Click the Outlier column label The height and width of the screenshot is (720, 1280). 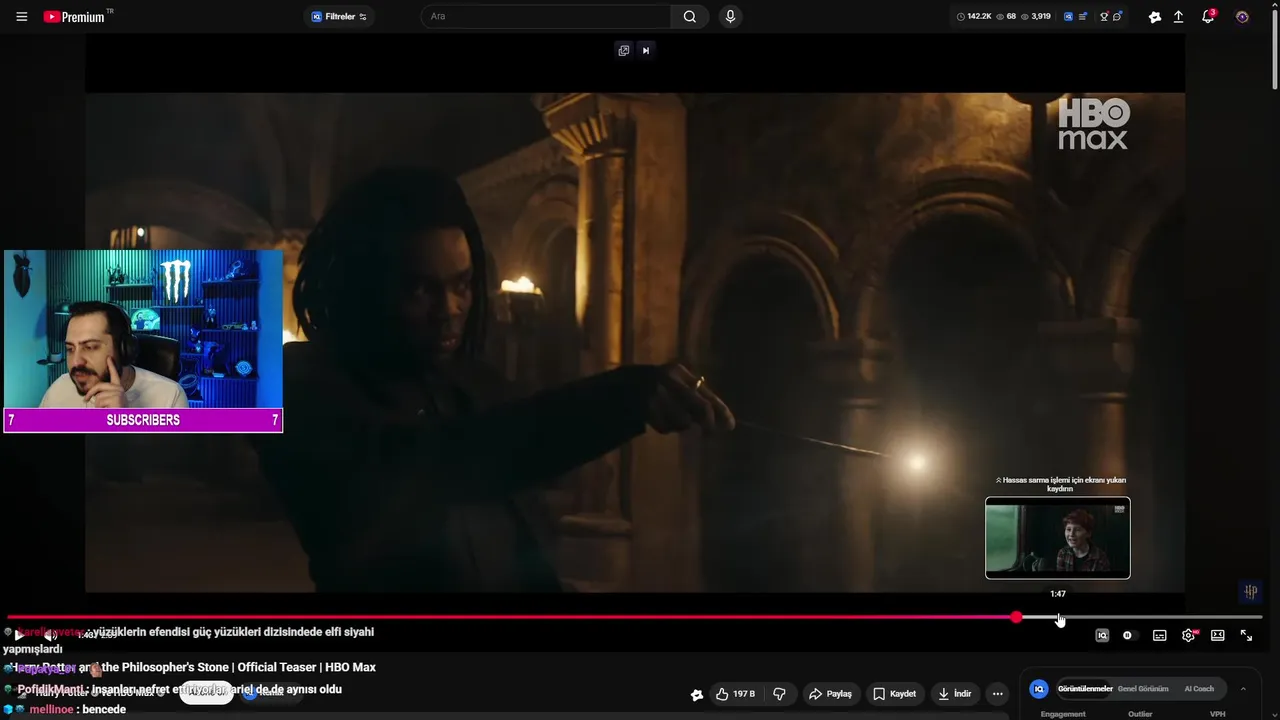(x=1140, y=714)
